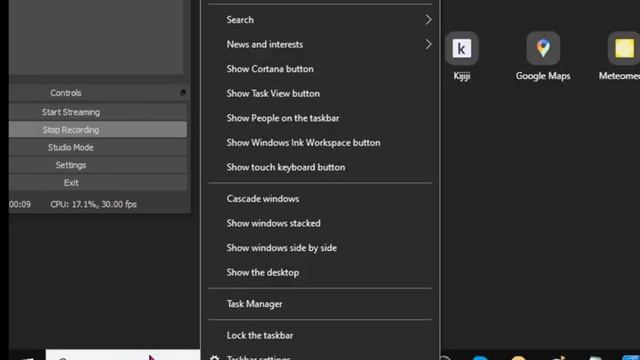Click the Exit button in OBS
640x360 pixels.
coord(98,182)
